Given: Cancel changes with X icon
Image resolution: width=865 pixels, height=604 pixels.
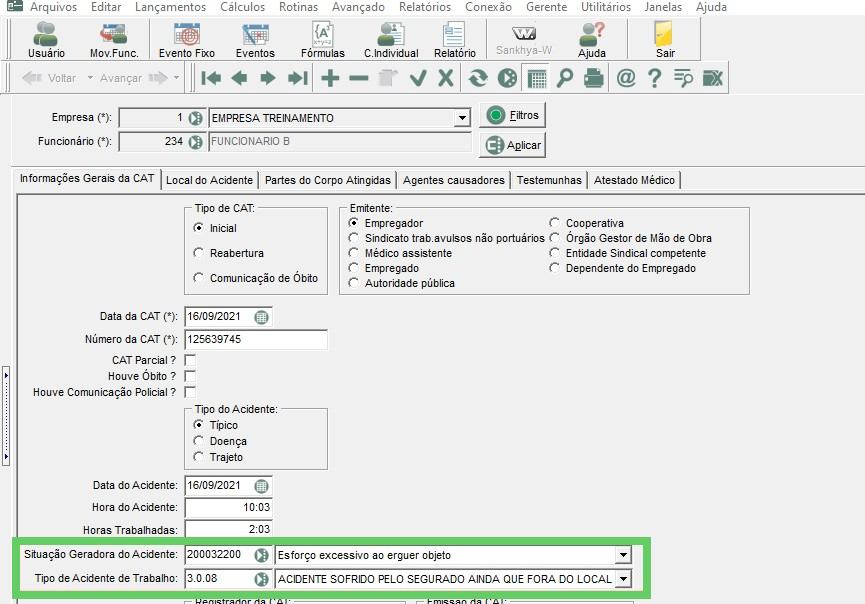Looking at the screenshot, I should tap(446, 78).
